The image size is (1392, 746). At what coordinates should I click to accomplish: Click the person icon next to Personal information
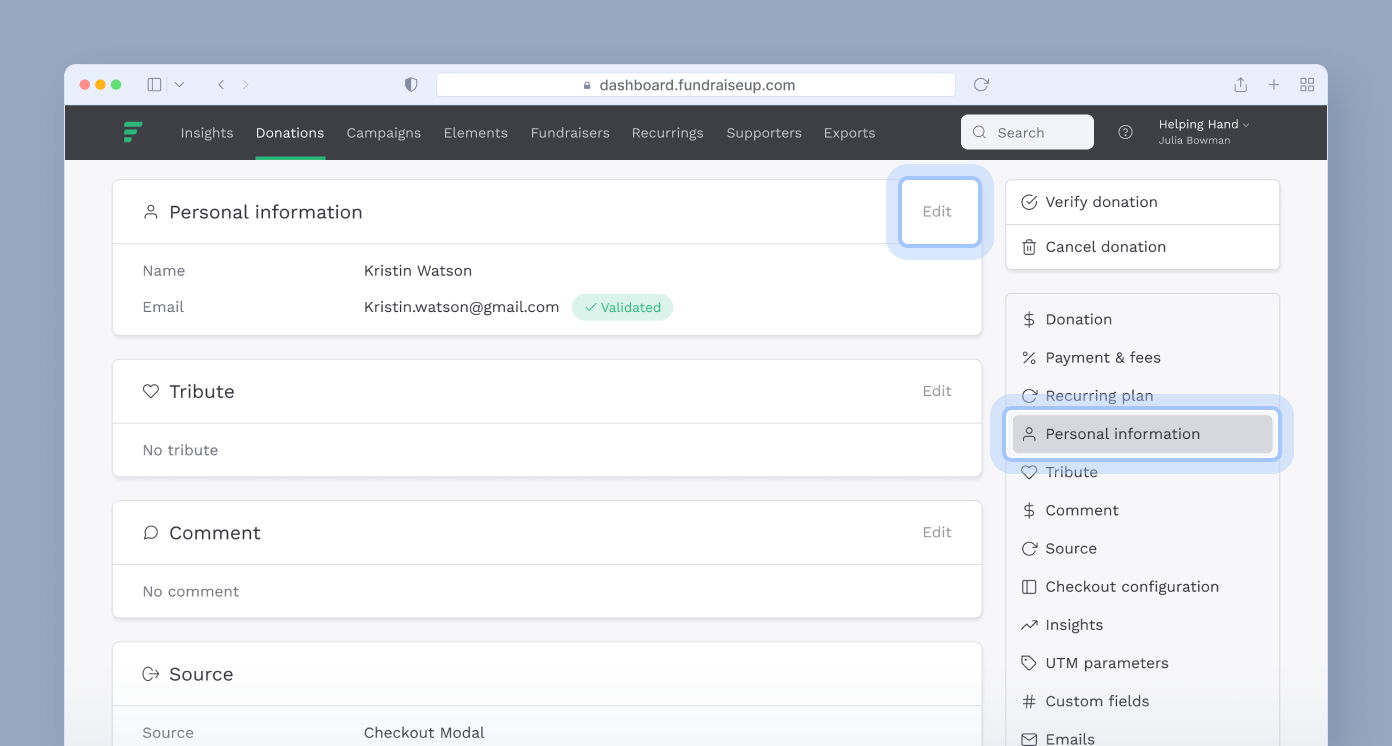coord(1029,433)
